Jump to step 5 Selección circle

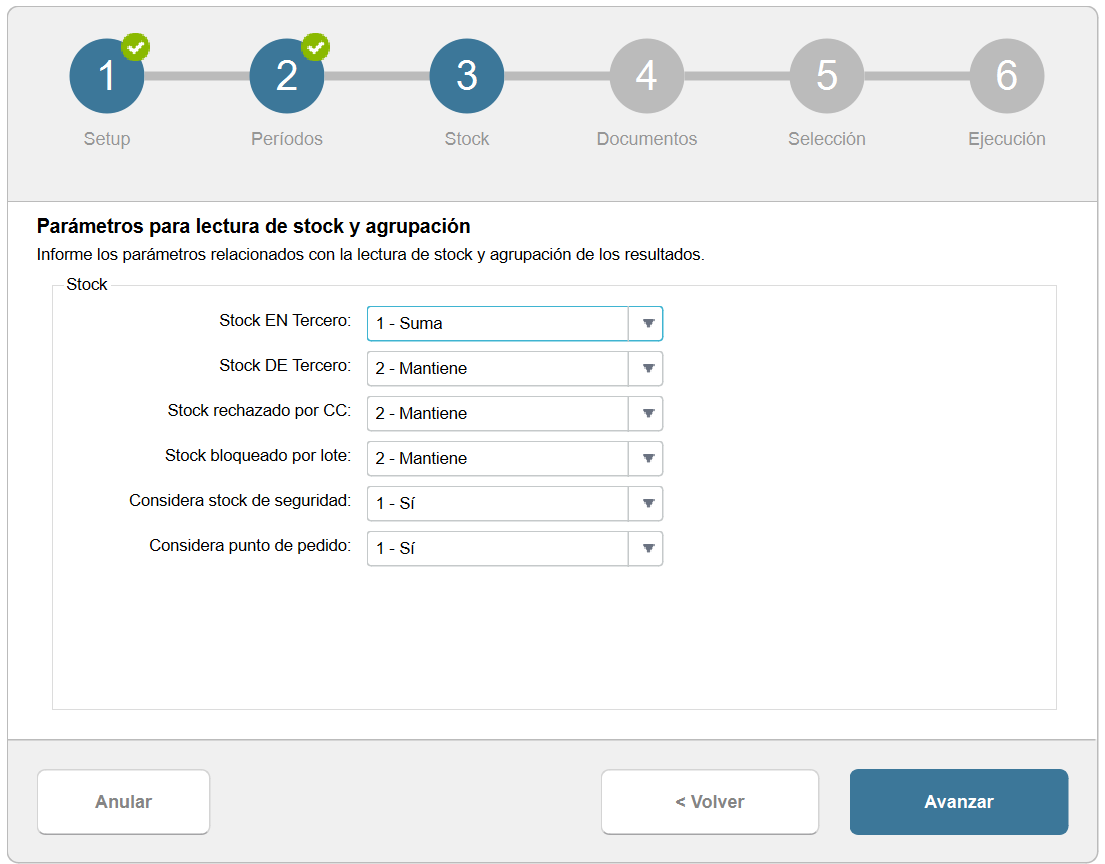(x=827, y=75)
